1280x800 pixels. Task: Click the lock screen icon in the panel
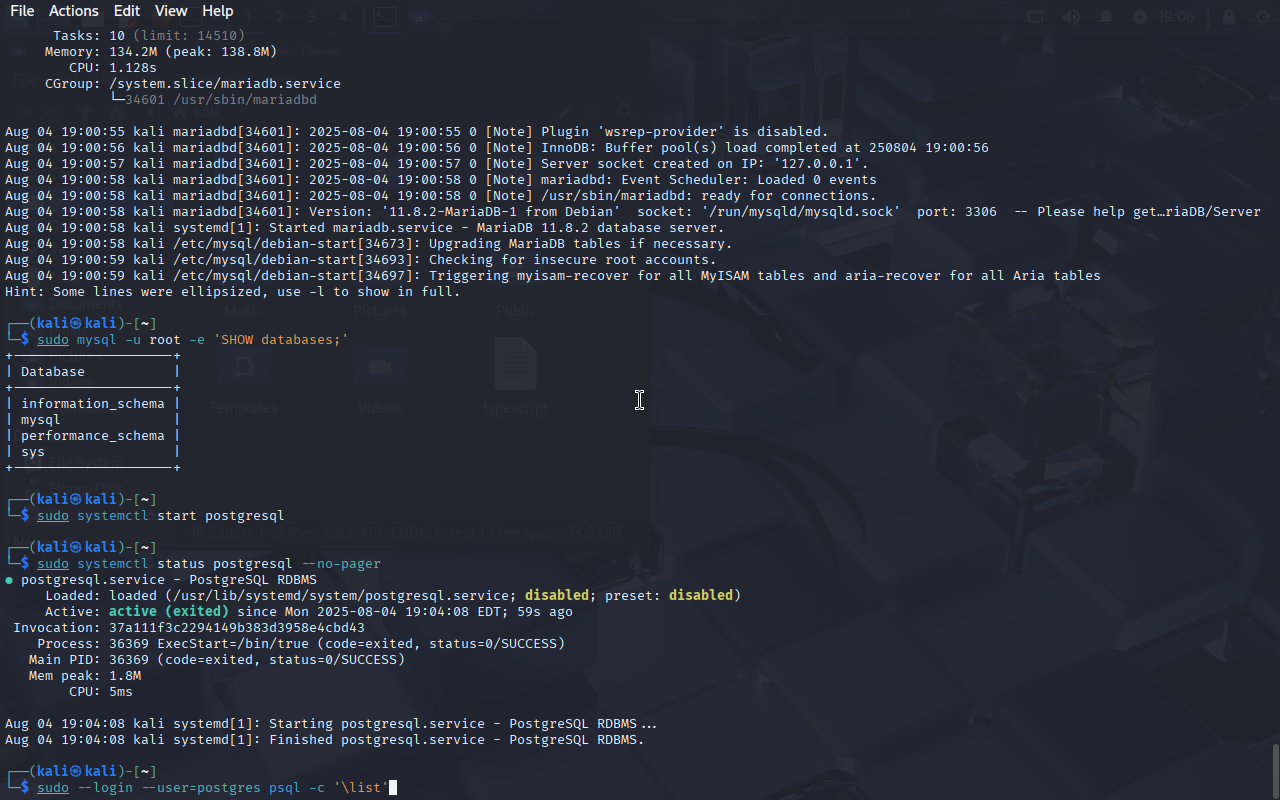tap(1228, 17)
